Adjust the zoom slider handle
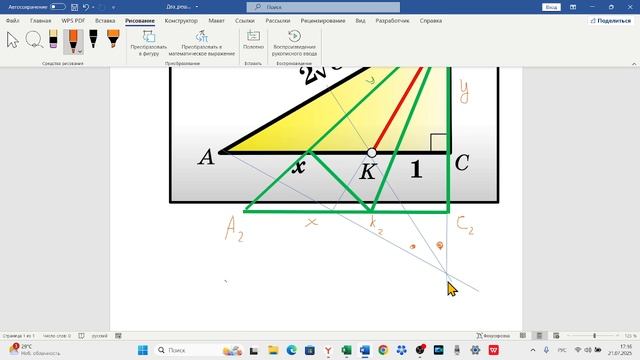 (x=594, y=336)
